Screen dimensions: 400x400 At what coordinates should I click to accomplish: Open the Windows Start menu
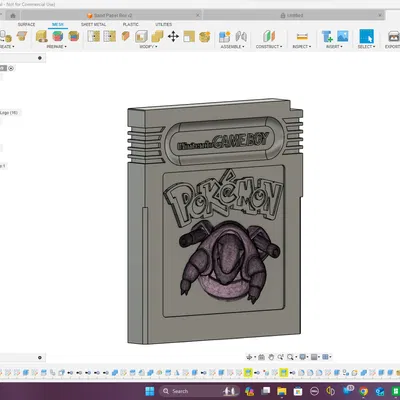[x=150, y=391]
